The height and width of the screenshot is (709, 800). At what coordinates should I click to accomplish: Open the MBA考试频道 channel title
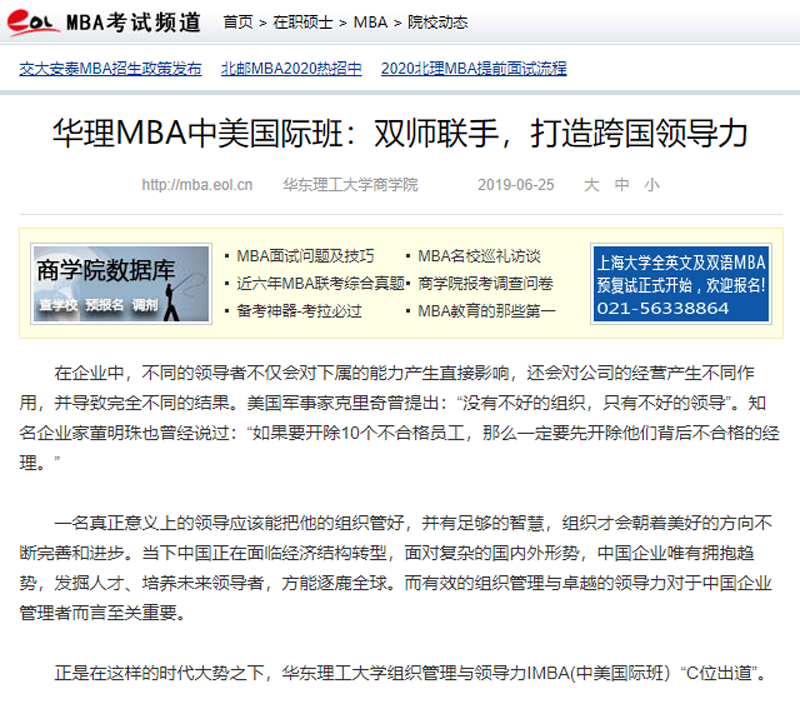point(133,22)
